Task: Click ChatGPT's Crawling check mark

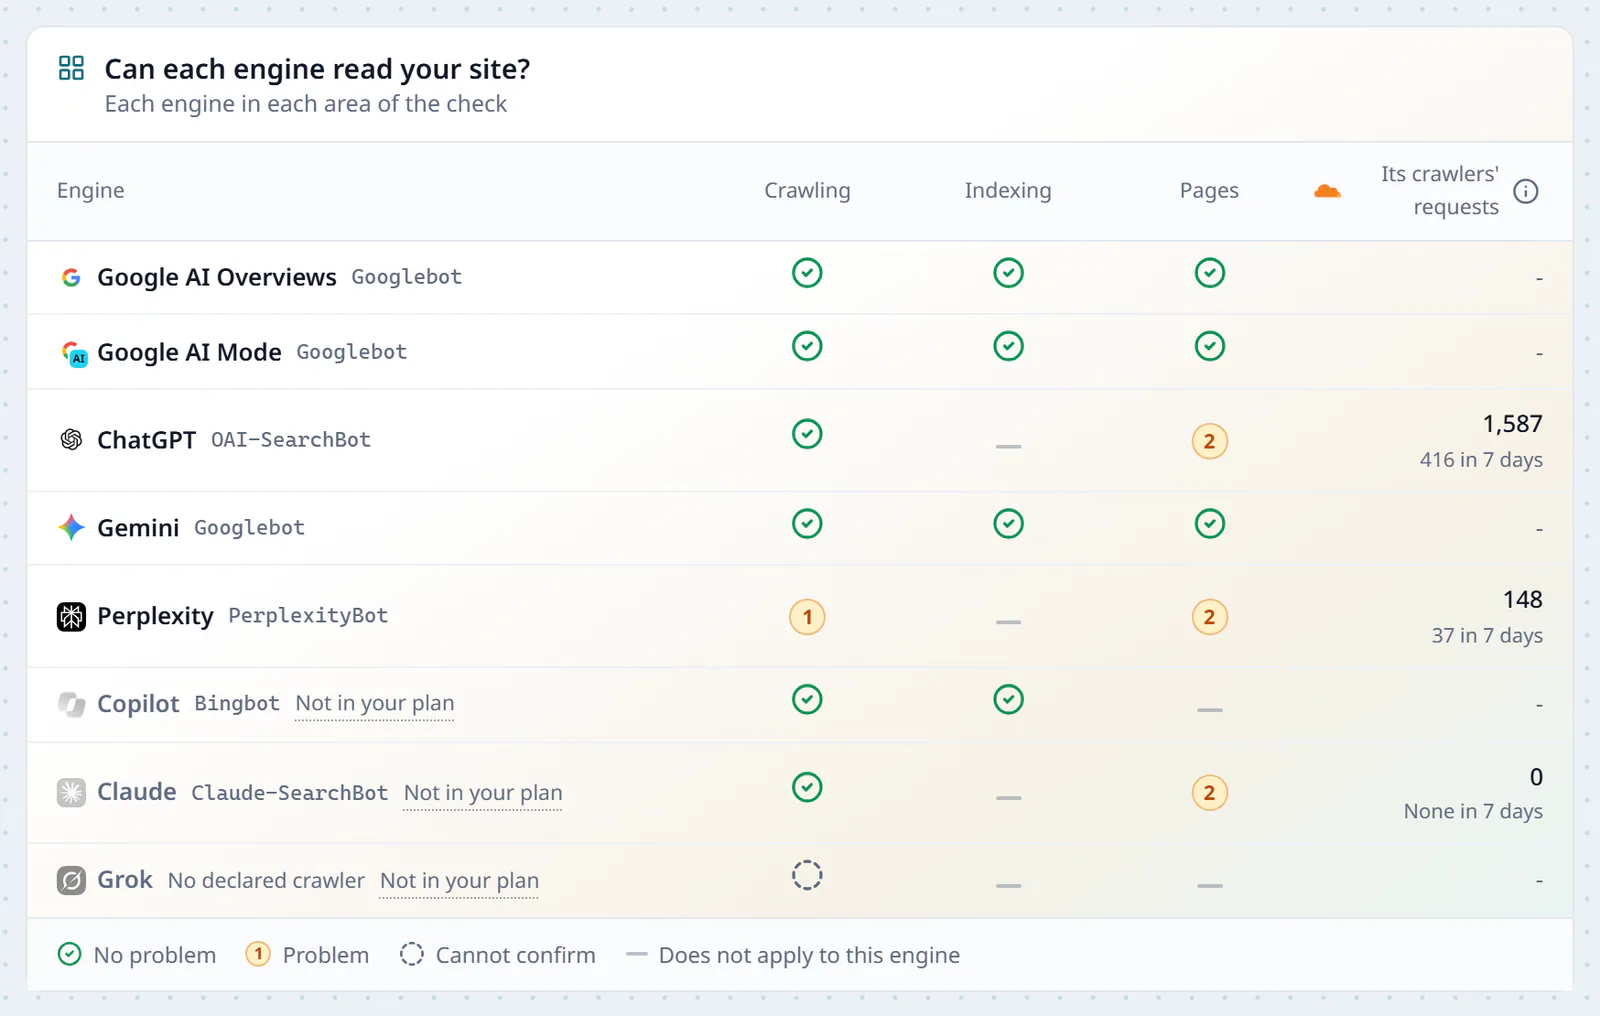Action: coord(807,434)
